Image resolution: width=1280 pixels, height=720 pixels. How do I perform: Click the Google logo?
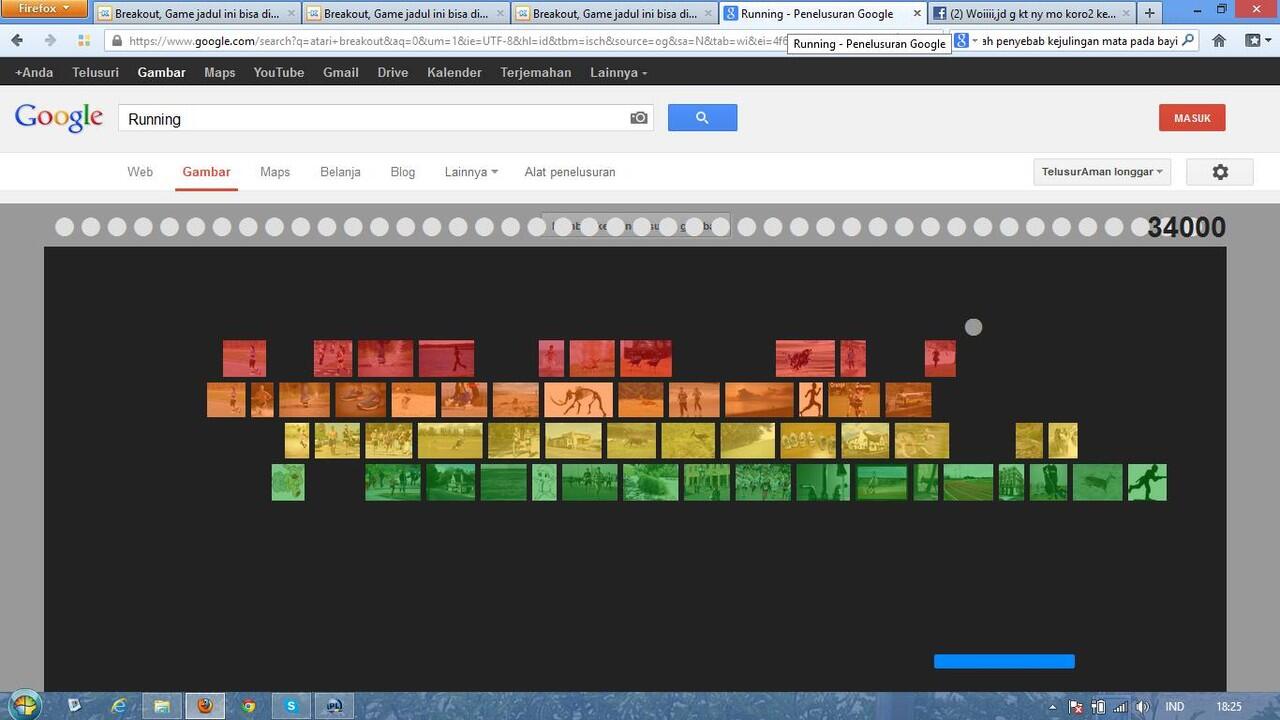pyautogui.click(x=59, y=117)
